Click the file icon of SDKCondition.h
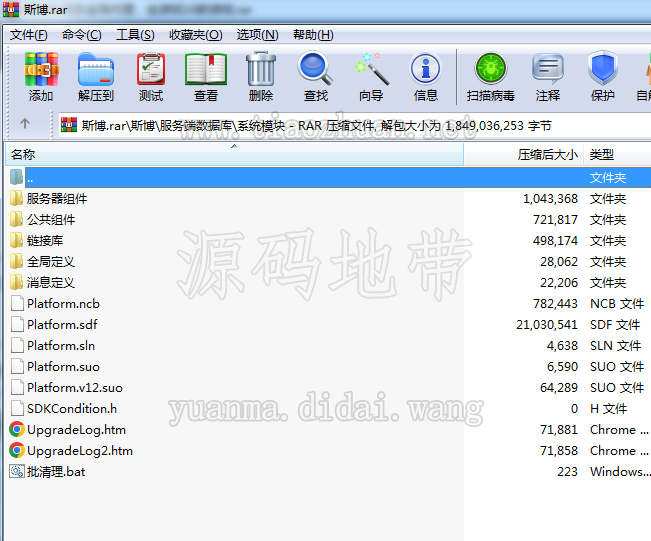Image resolution: width=651 pixels, height=541 pixels. coord(17,408)
